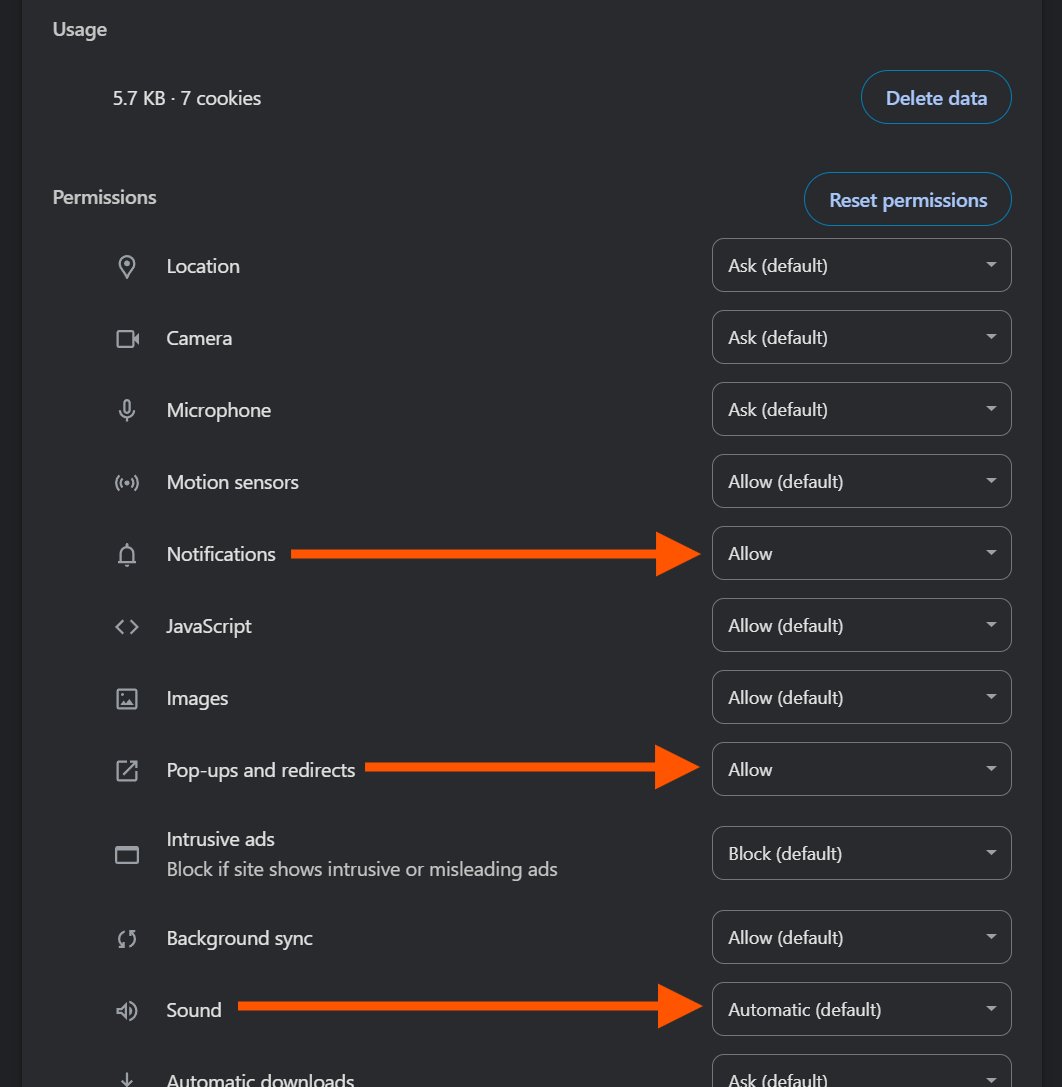The width and height of the screenshot is (1062, 1087).
Task: Open the Microphone permission dropdown
Action: coord(862,409)
